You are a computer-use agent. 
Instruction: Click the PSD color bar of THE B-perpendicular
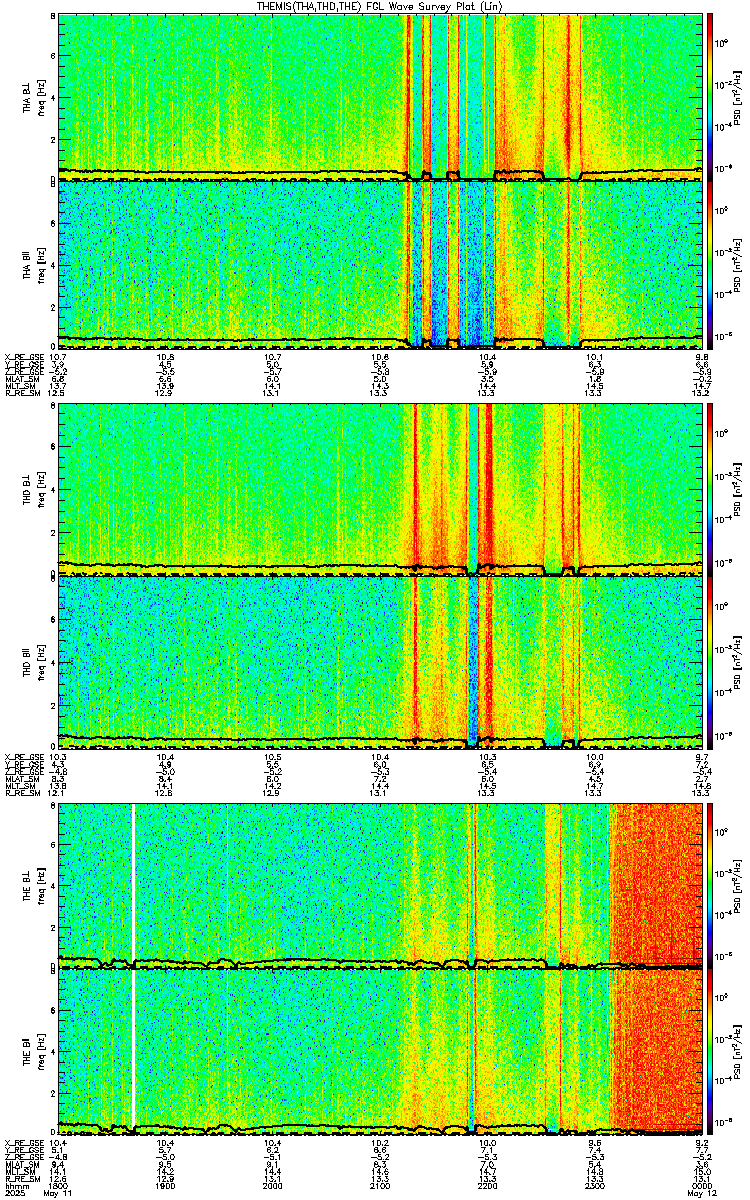pos(711,886)
